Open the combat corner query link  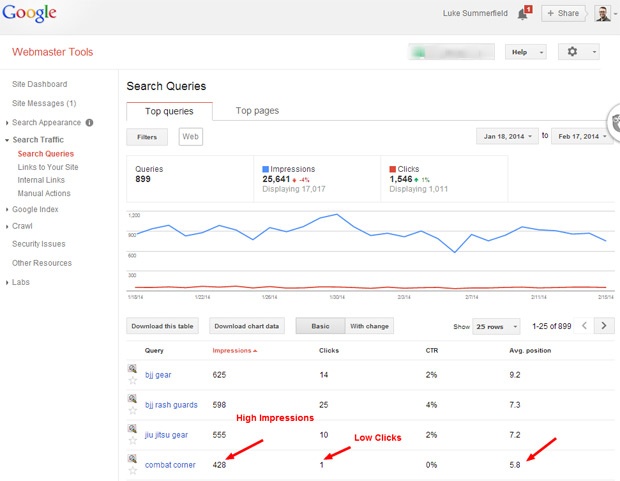[x=170, y=465]
